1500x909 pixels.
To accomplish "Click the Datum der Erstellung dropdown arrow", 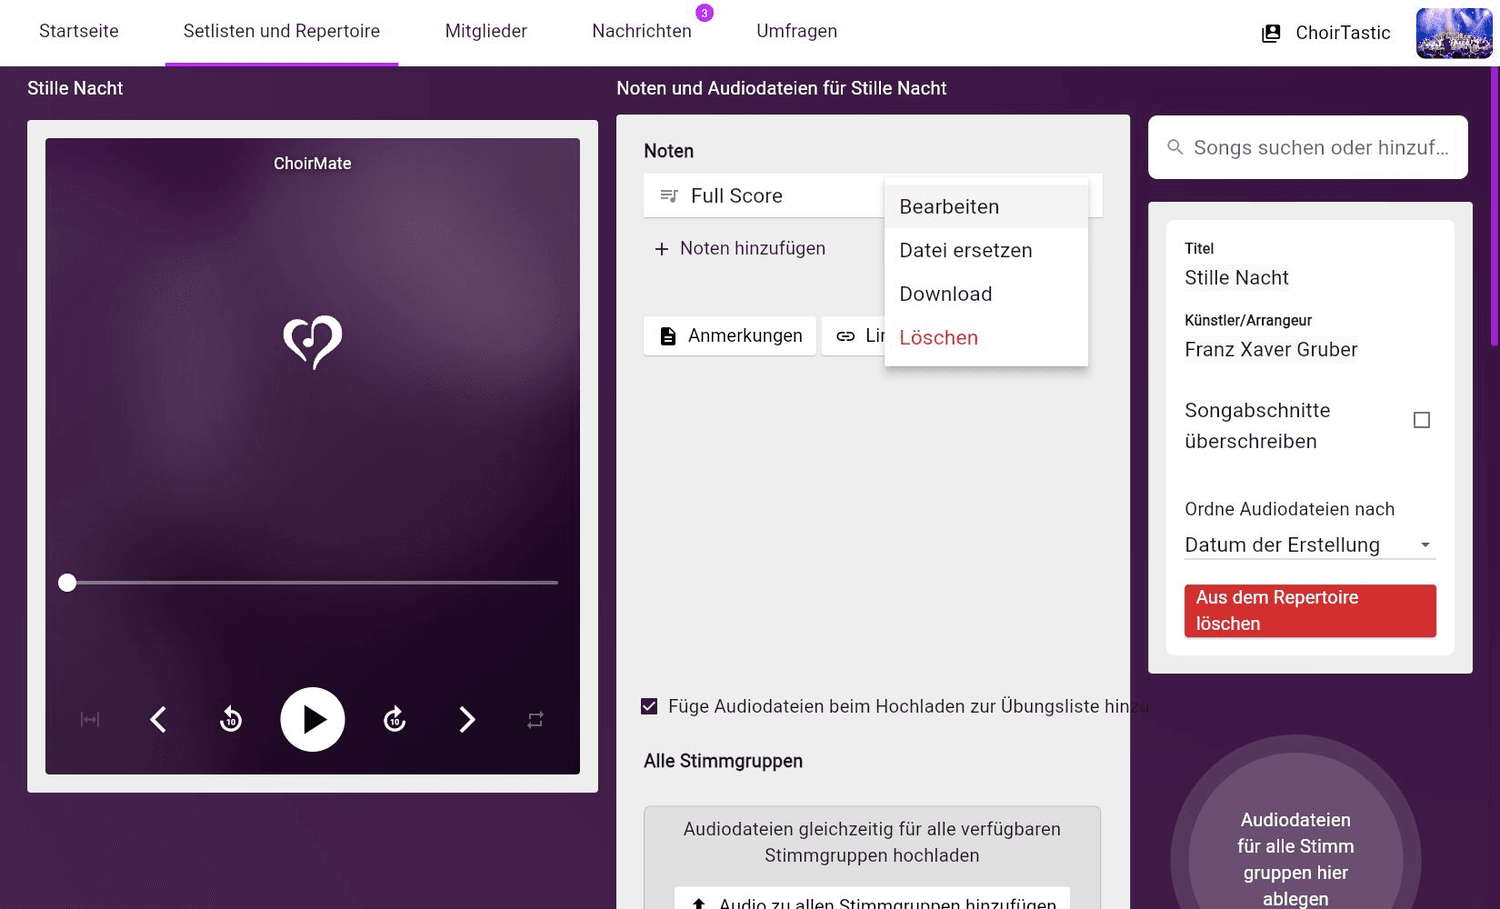I will pos(1425,545).
